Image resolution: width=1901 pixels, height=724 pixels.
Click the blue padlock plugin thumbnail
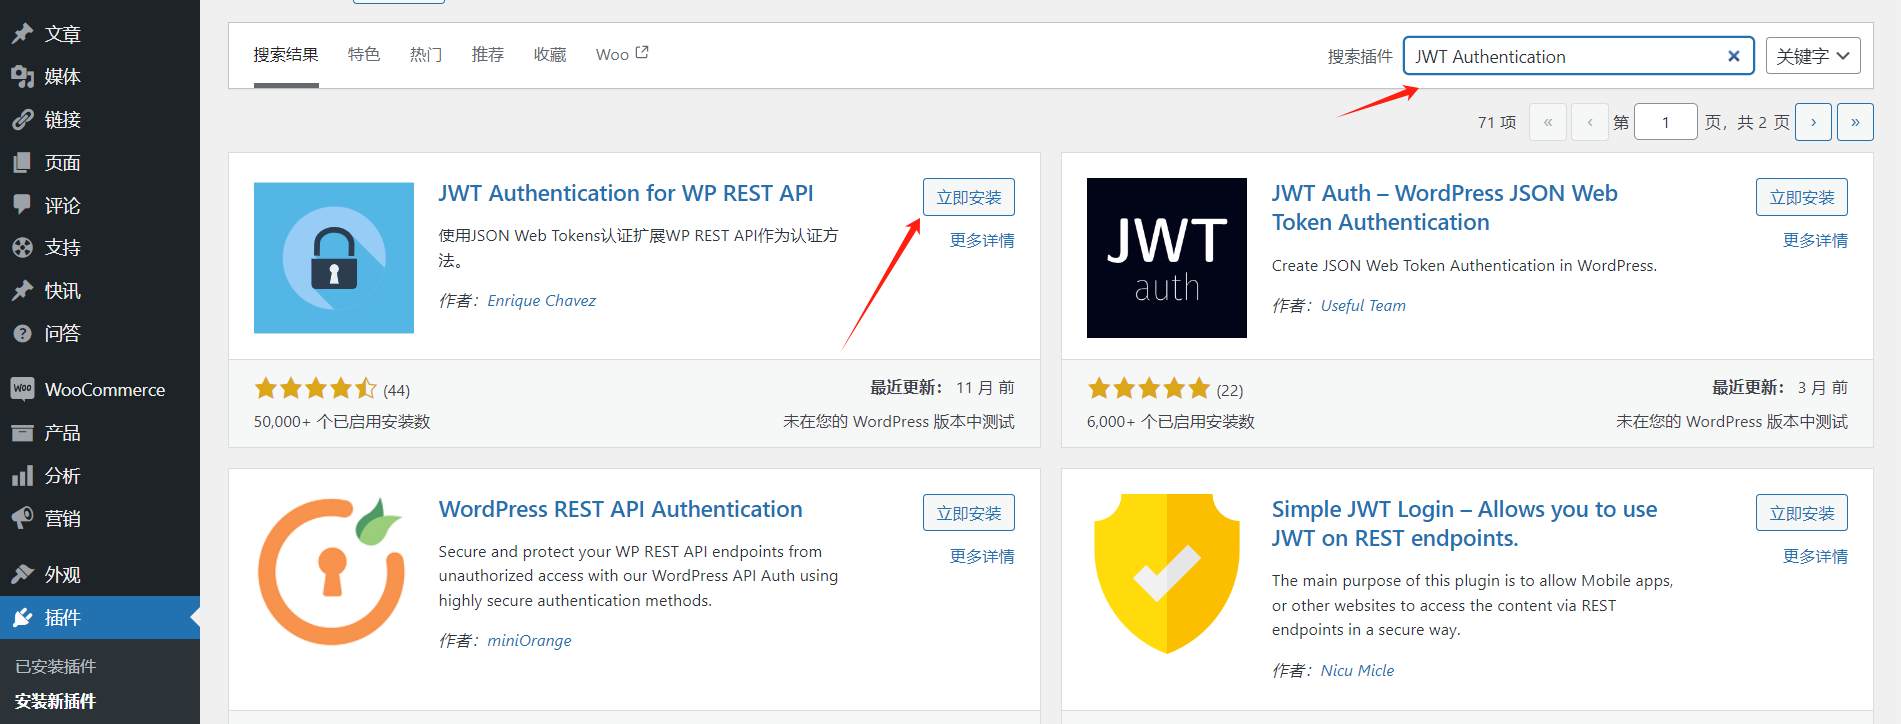point(334,258)
